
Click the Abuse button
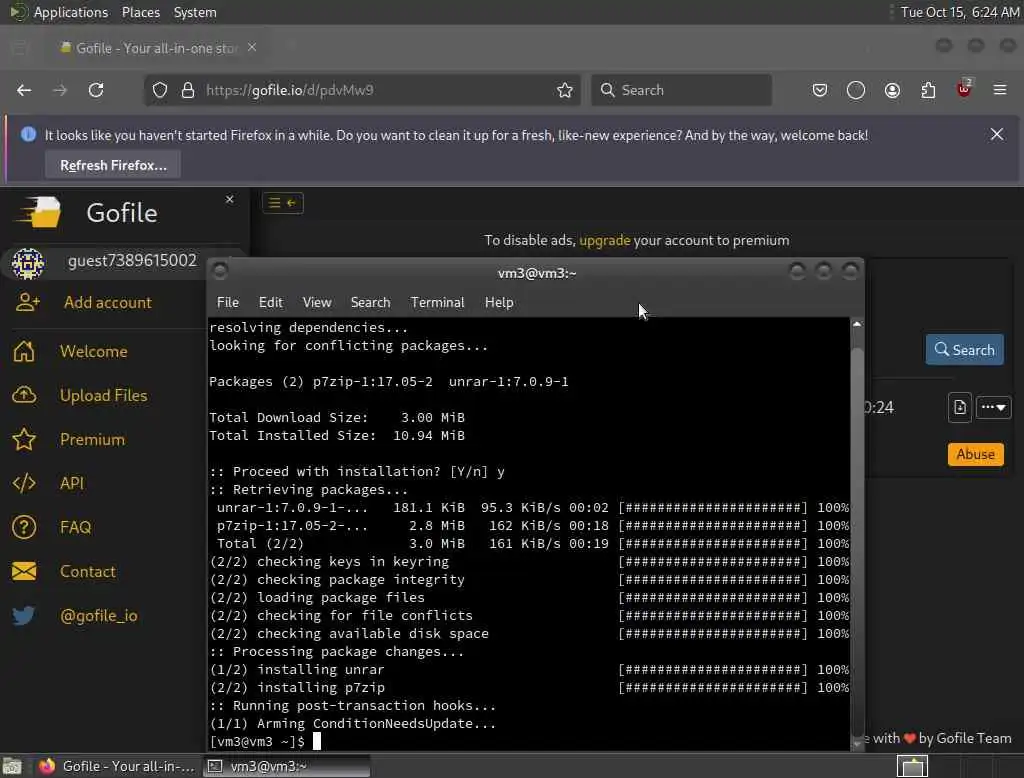(976, 454)
